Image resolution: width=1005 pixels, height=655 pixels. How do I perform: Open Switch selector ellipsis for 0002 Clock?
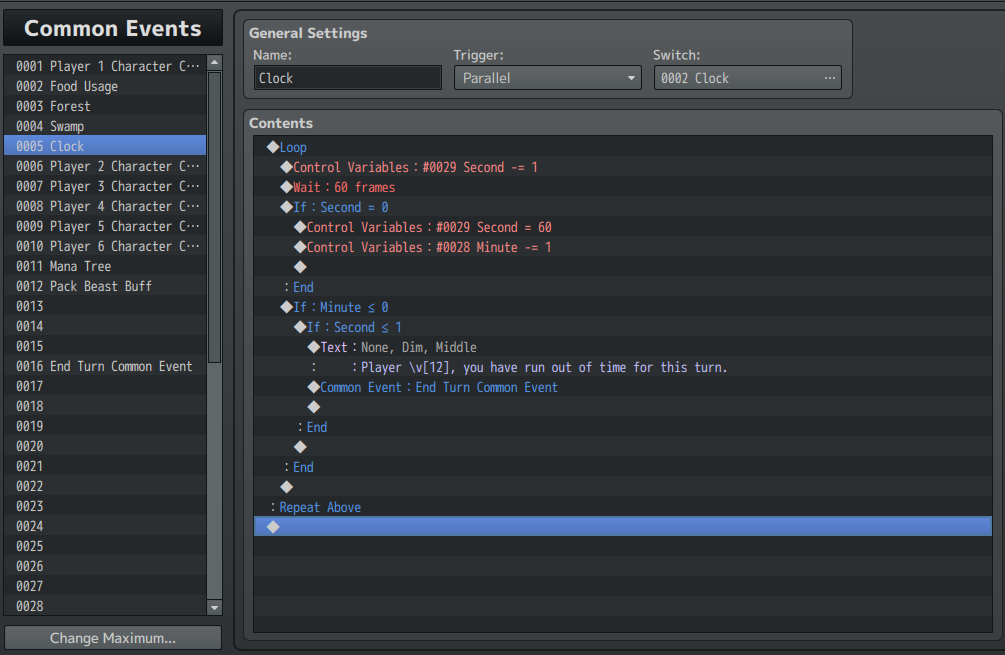point(829,78)
